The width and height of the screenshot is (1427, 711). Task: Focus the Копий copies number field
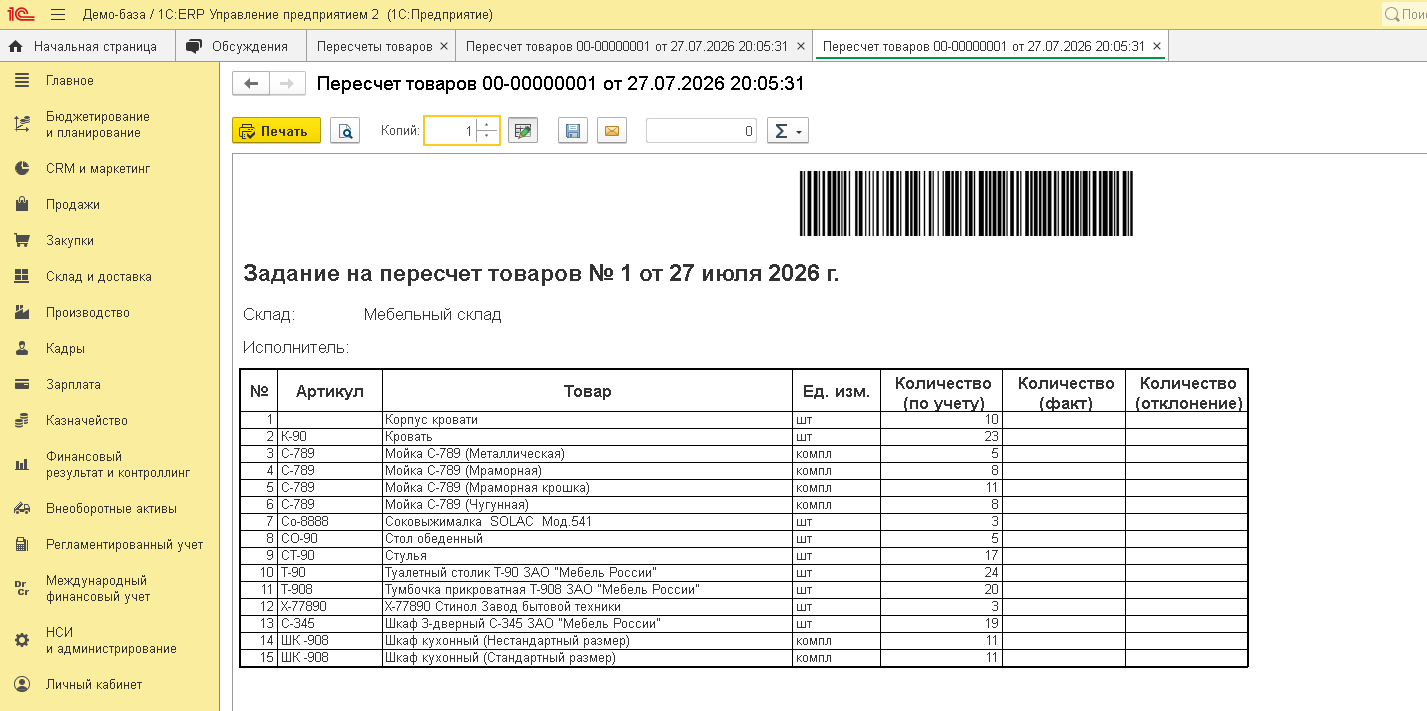pos(450,131)
